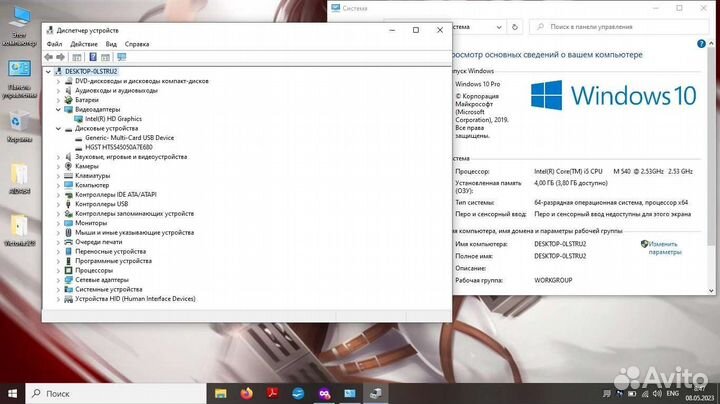Click refresh button in System window address bar

click(515, 27)
